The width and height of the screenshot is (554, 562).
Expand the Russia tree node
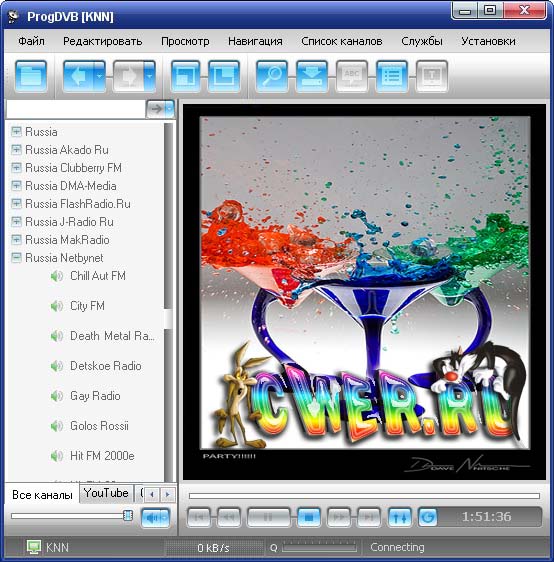click(x=16, y=132)
